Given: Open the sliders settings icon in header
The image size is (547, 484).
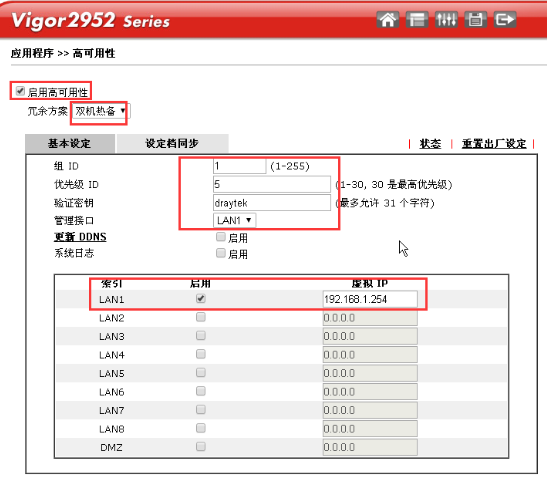Looking at the screenshot, I should pos(446,20).
